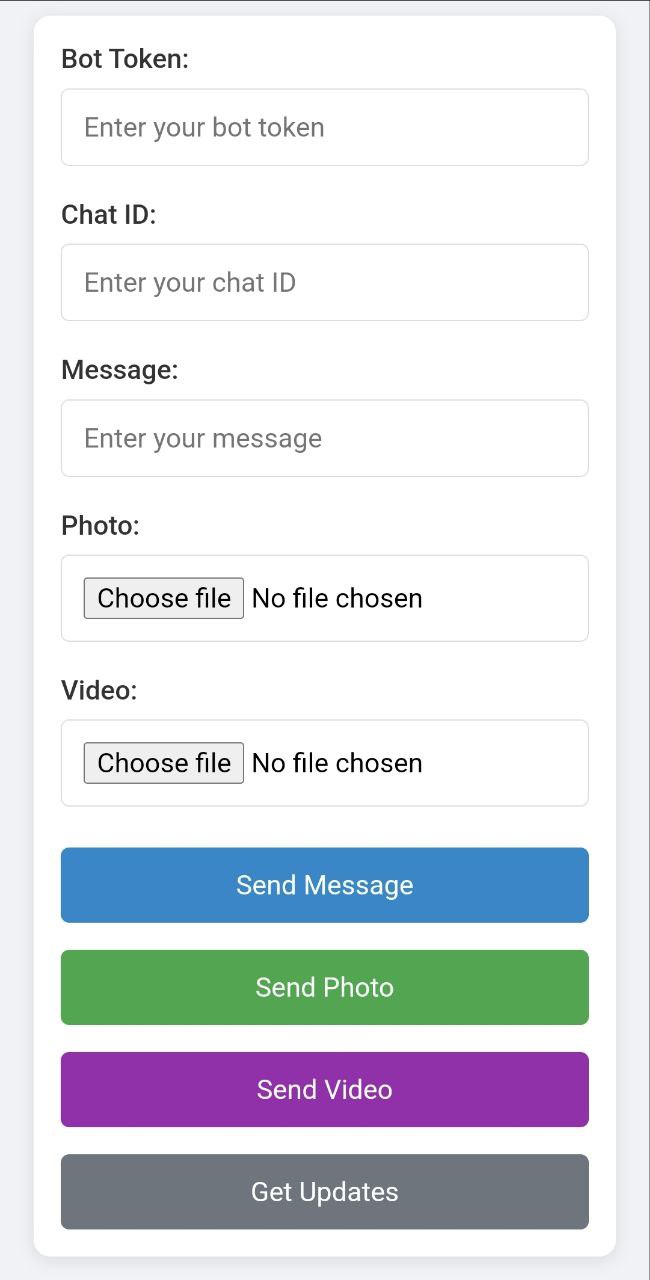Viewport: 650px width, 1280px height.
Task: Hit the purple Send Video button
Action: (325, 1089)
